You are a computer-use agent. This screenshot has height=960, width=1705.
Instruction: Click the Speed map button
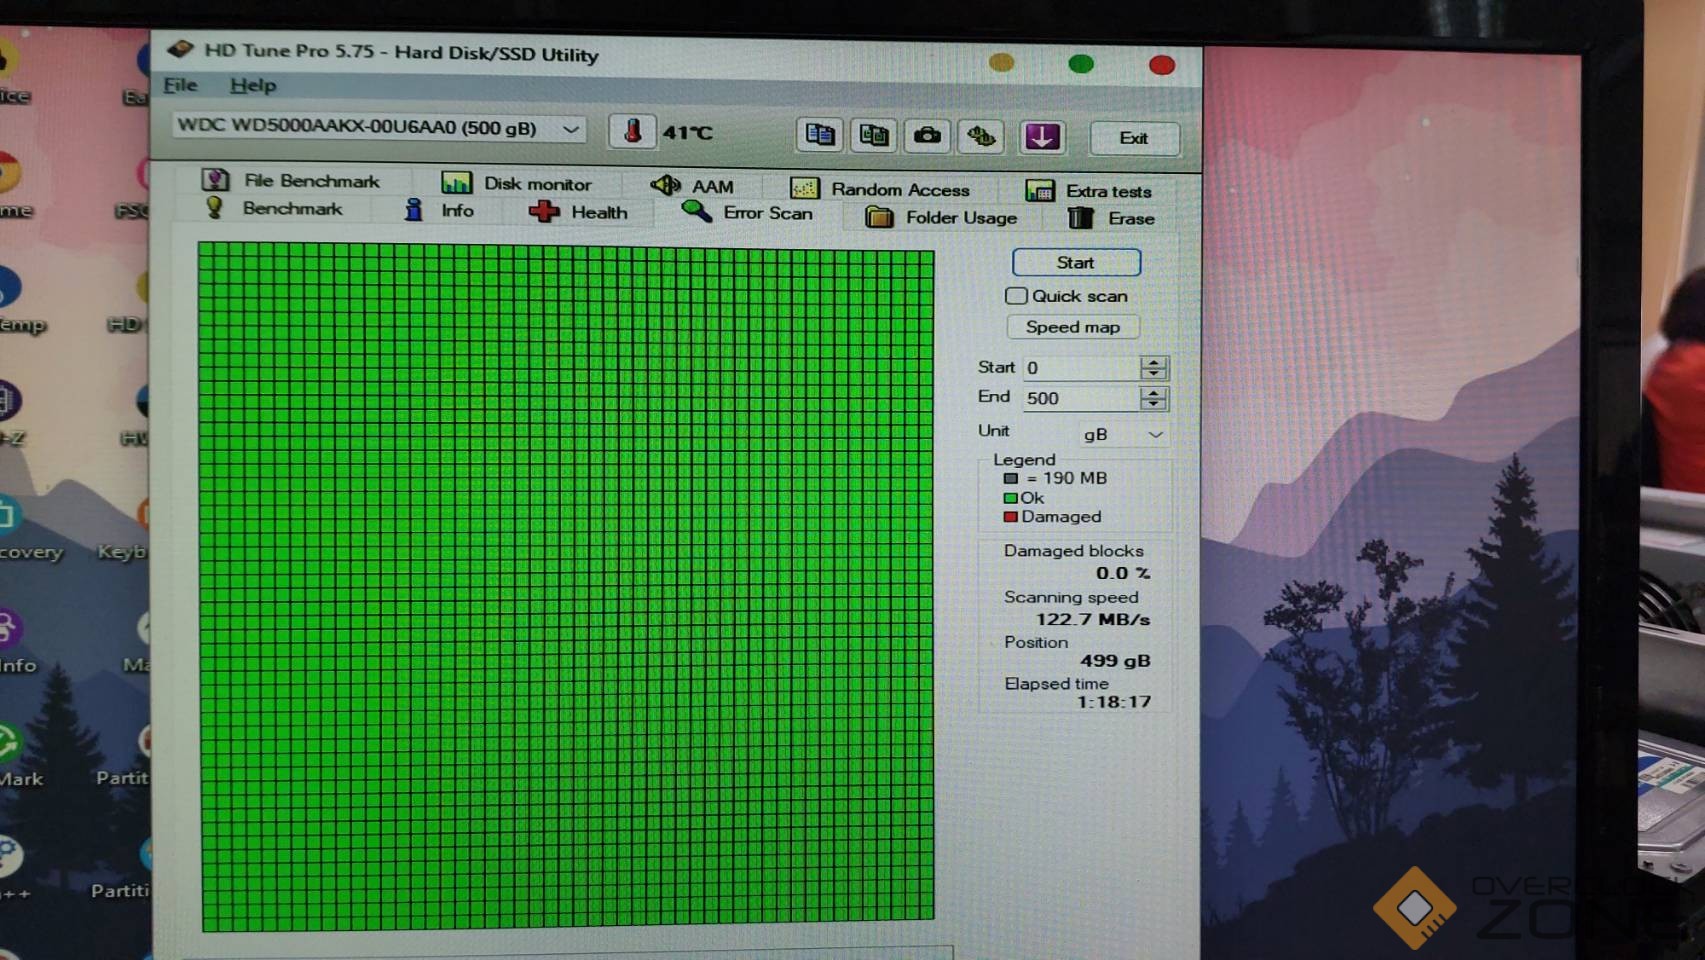(1073, 327)
